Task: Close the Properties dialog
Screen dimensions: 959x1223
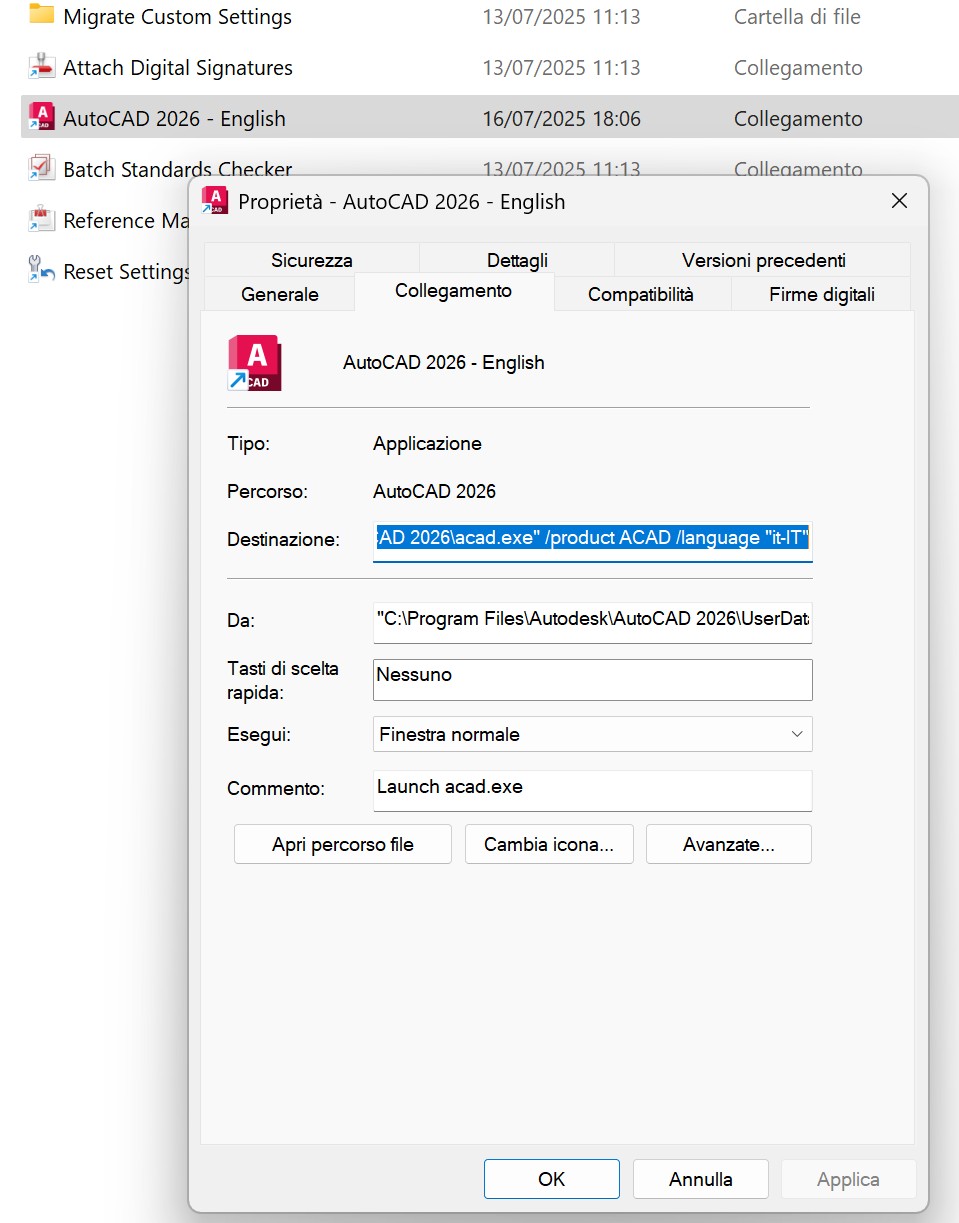Action: (x=899, y=201)
